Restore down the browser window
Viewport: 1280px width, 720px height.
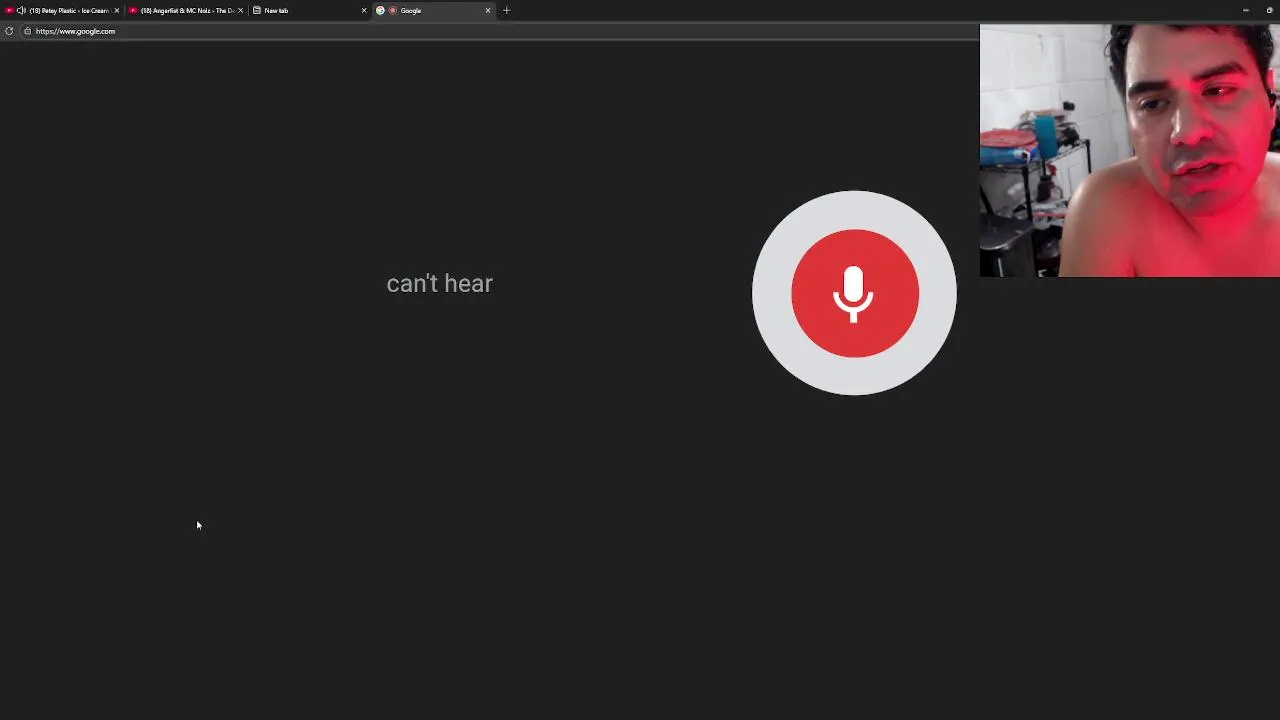1270,10
